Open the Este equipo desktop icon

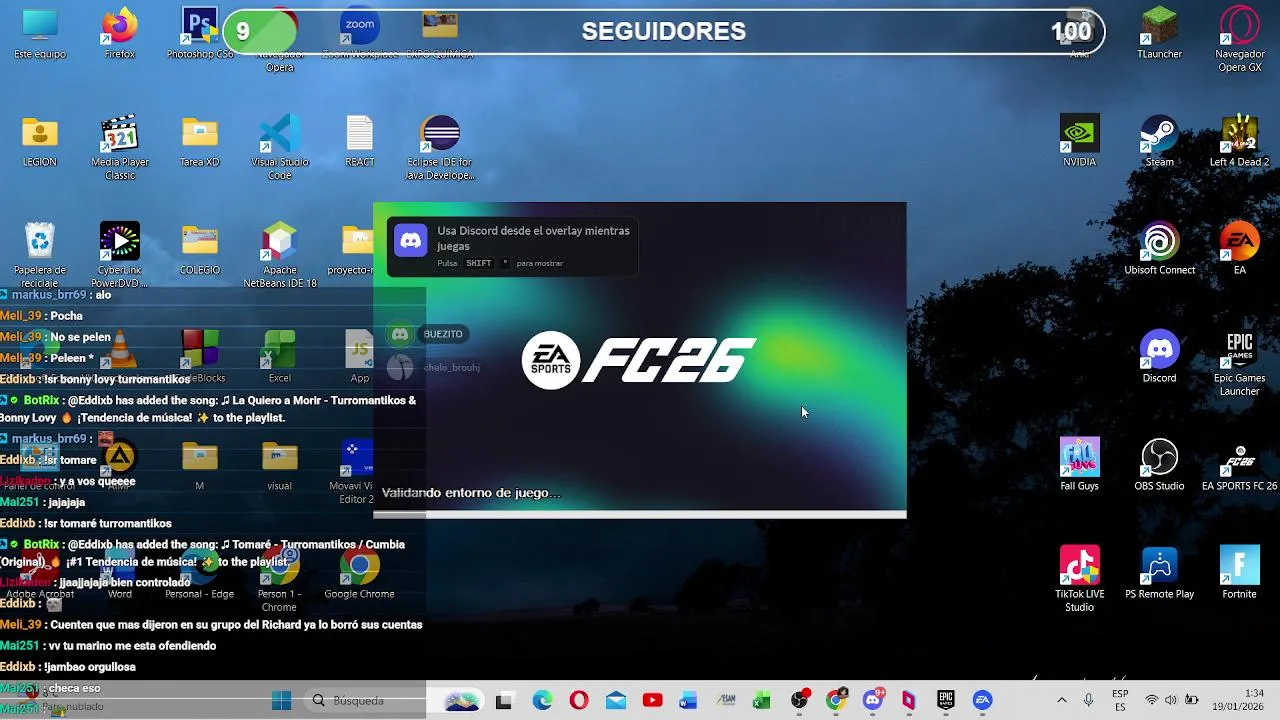[40, 34]
